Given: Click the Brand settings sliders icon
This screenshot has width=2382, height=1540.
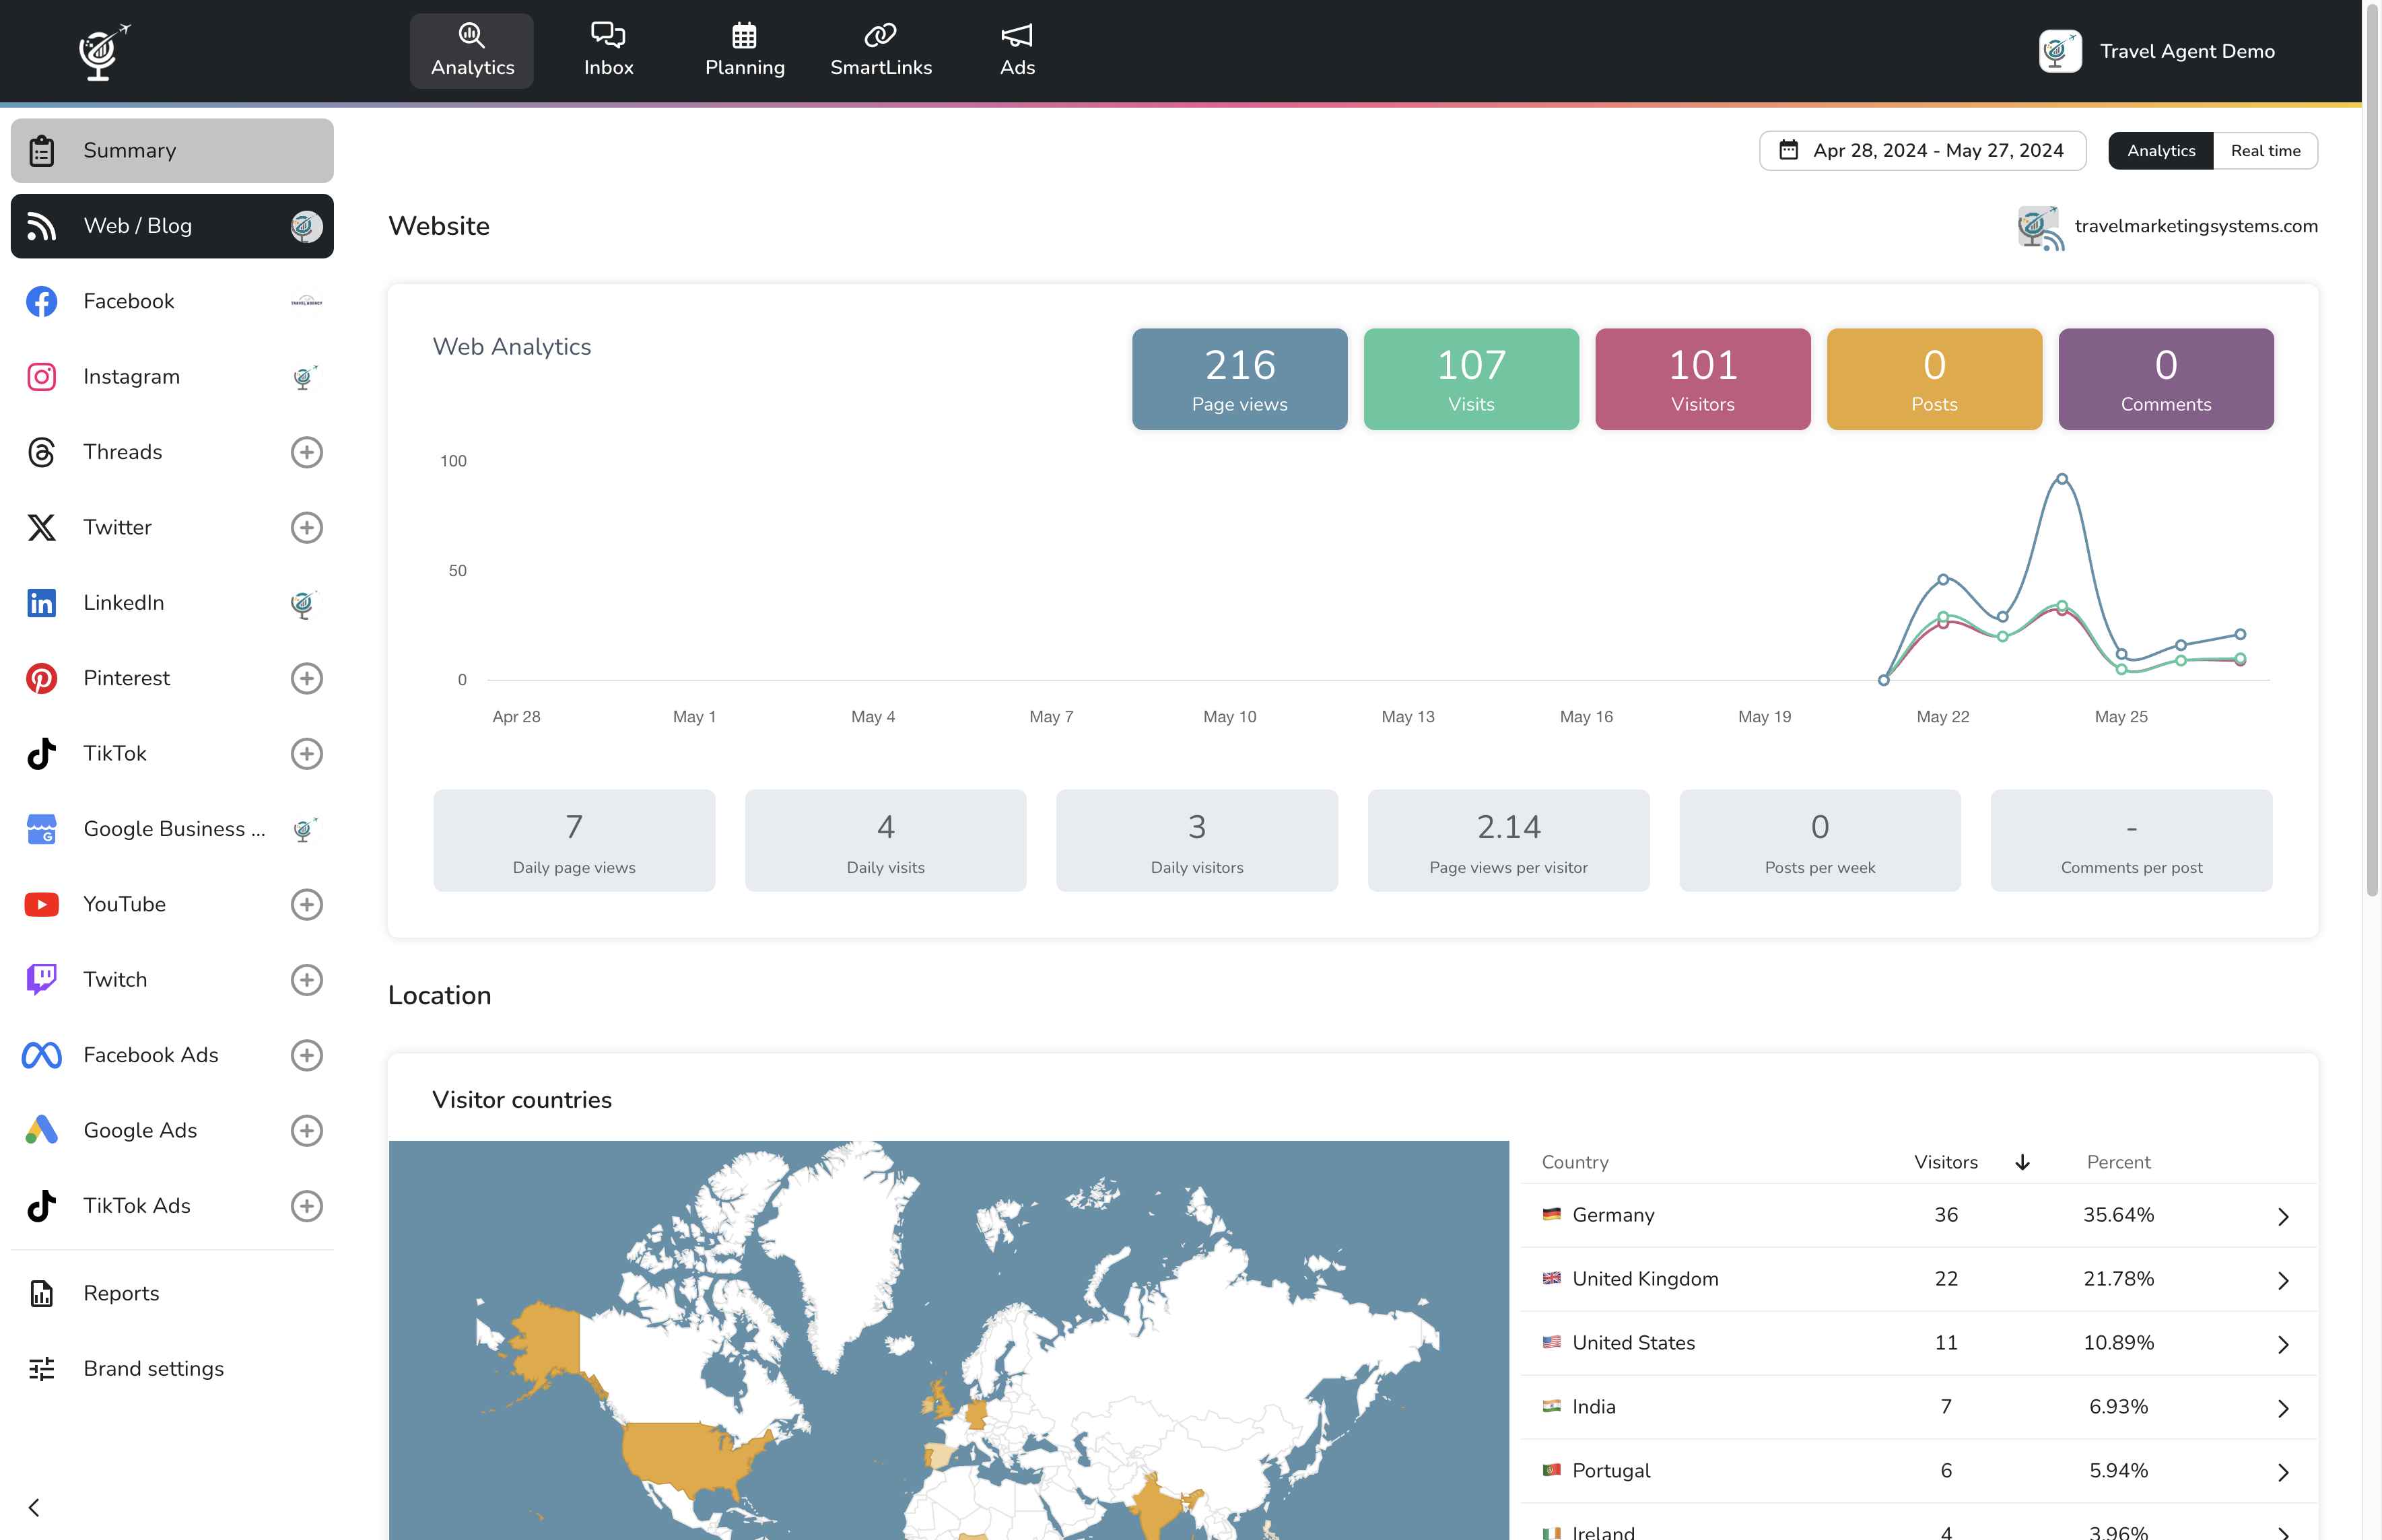Looking at the screenshot, I should 41,1369.
